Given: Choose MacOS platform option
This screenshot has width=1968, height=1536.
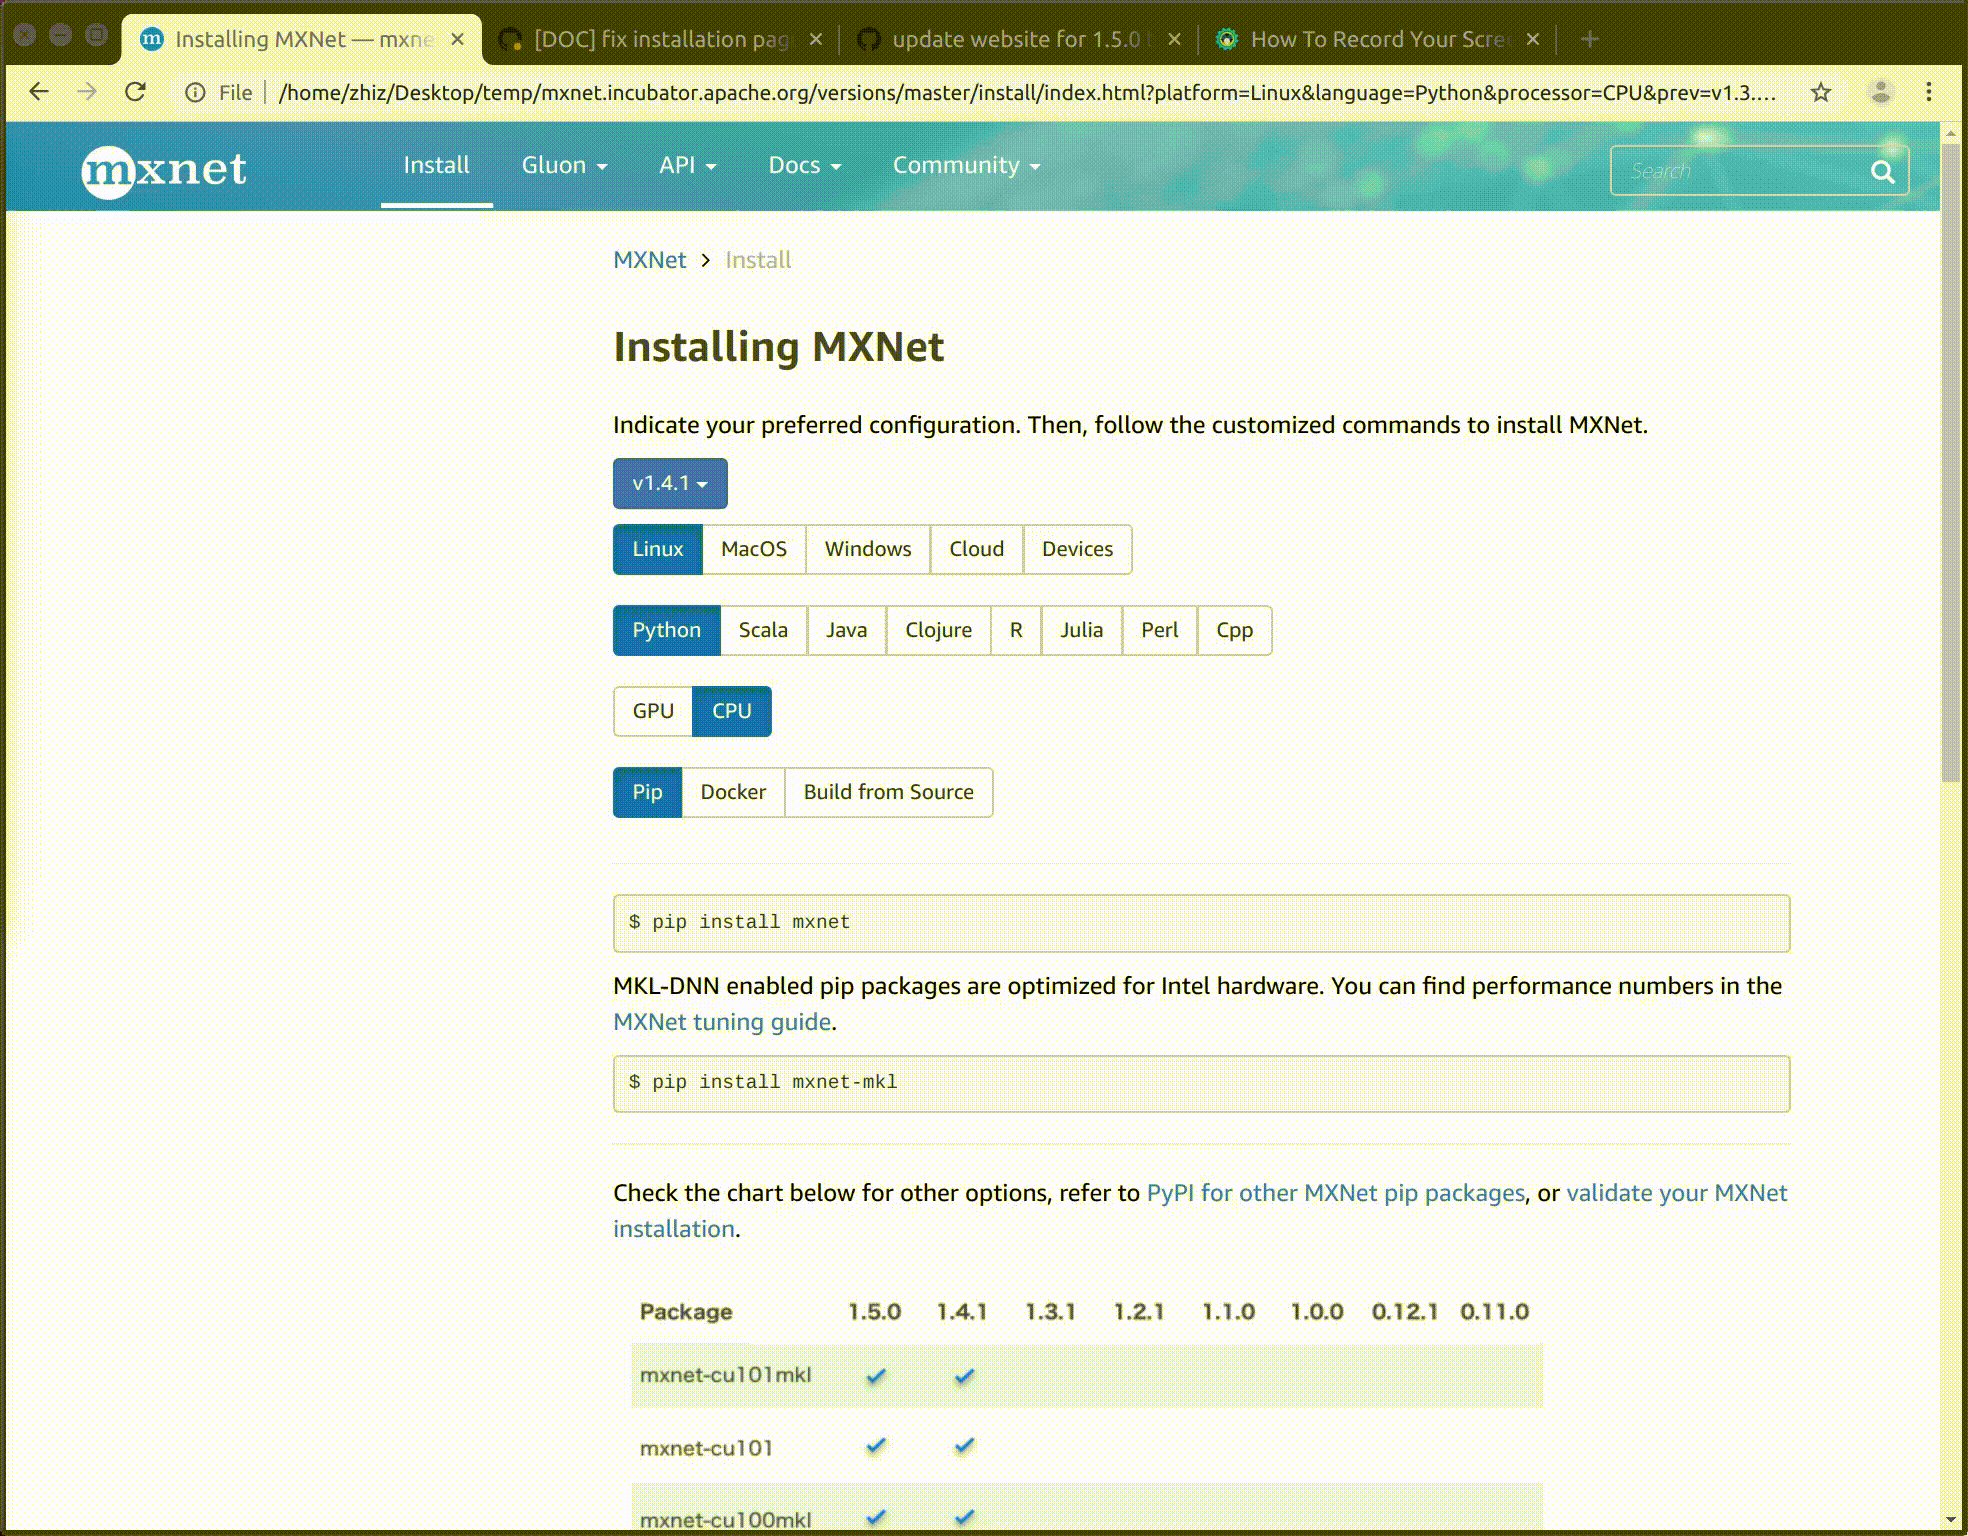Looking at the screenshot, I should [x=753, y=549].
